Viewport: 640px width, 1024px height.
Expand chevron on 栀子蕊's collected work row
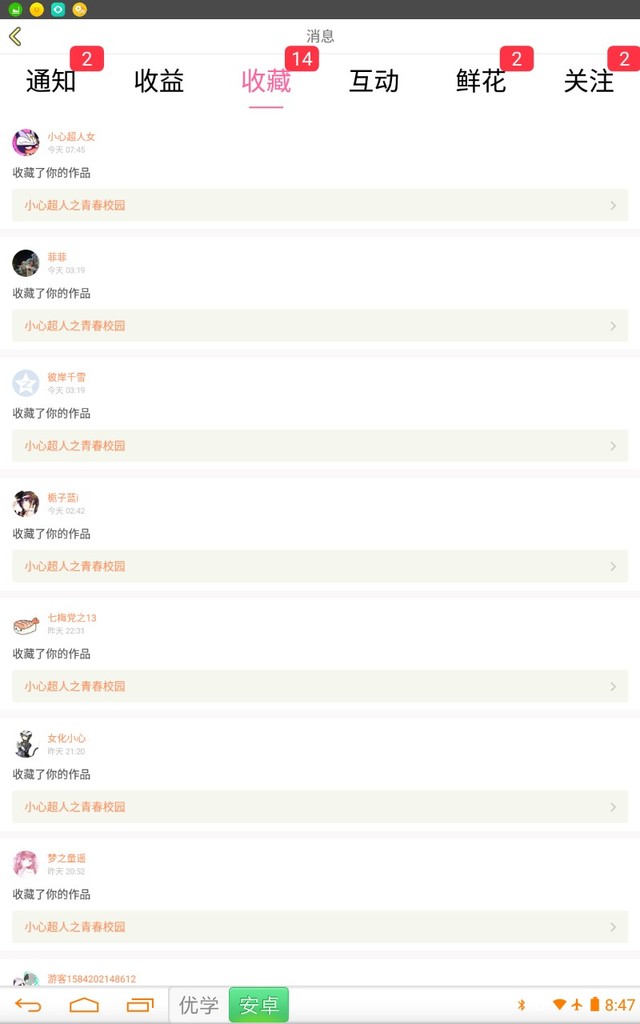click(613, 566)
